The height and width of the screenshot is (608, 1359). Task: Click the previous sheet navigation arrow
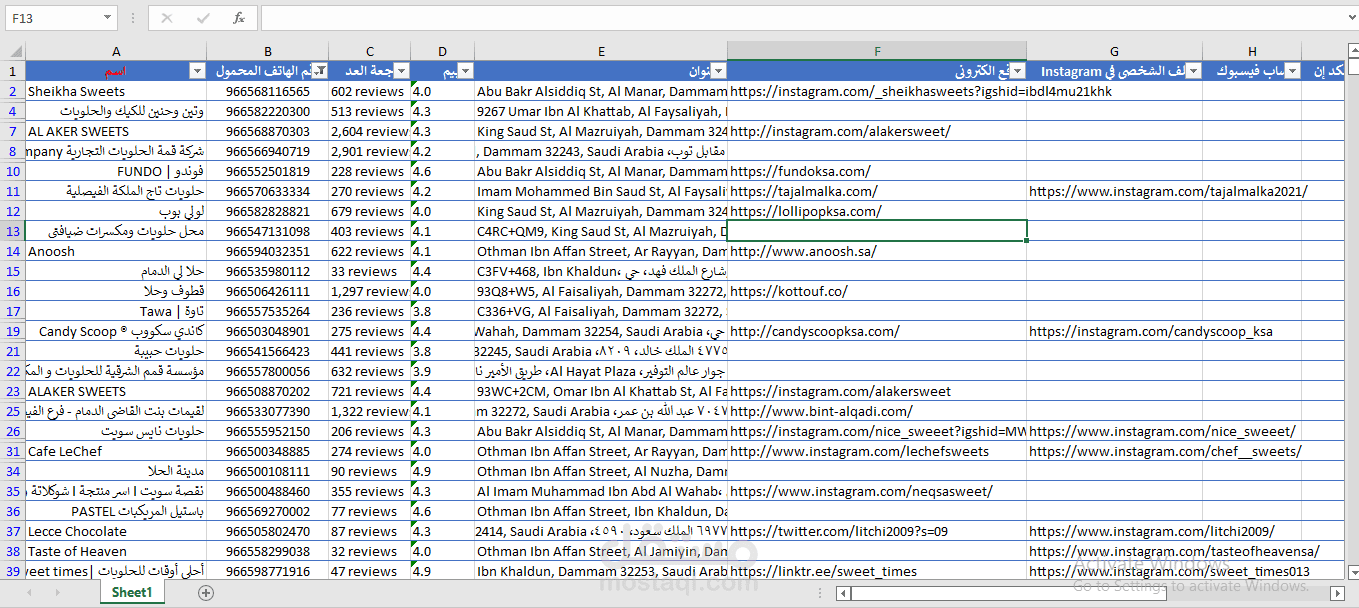(30, 593)
